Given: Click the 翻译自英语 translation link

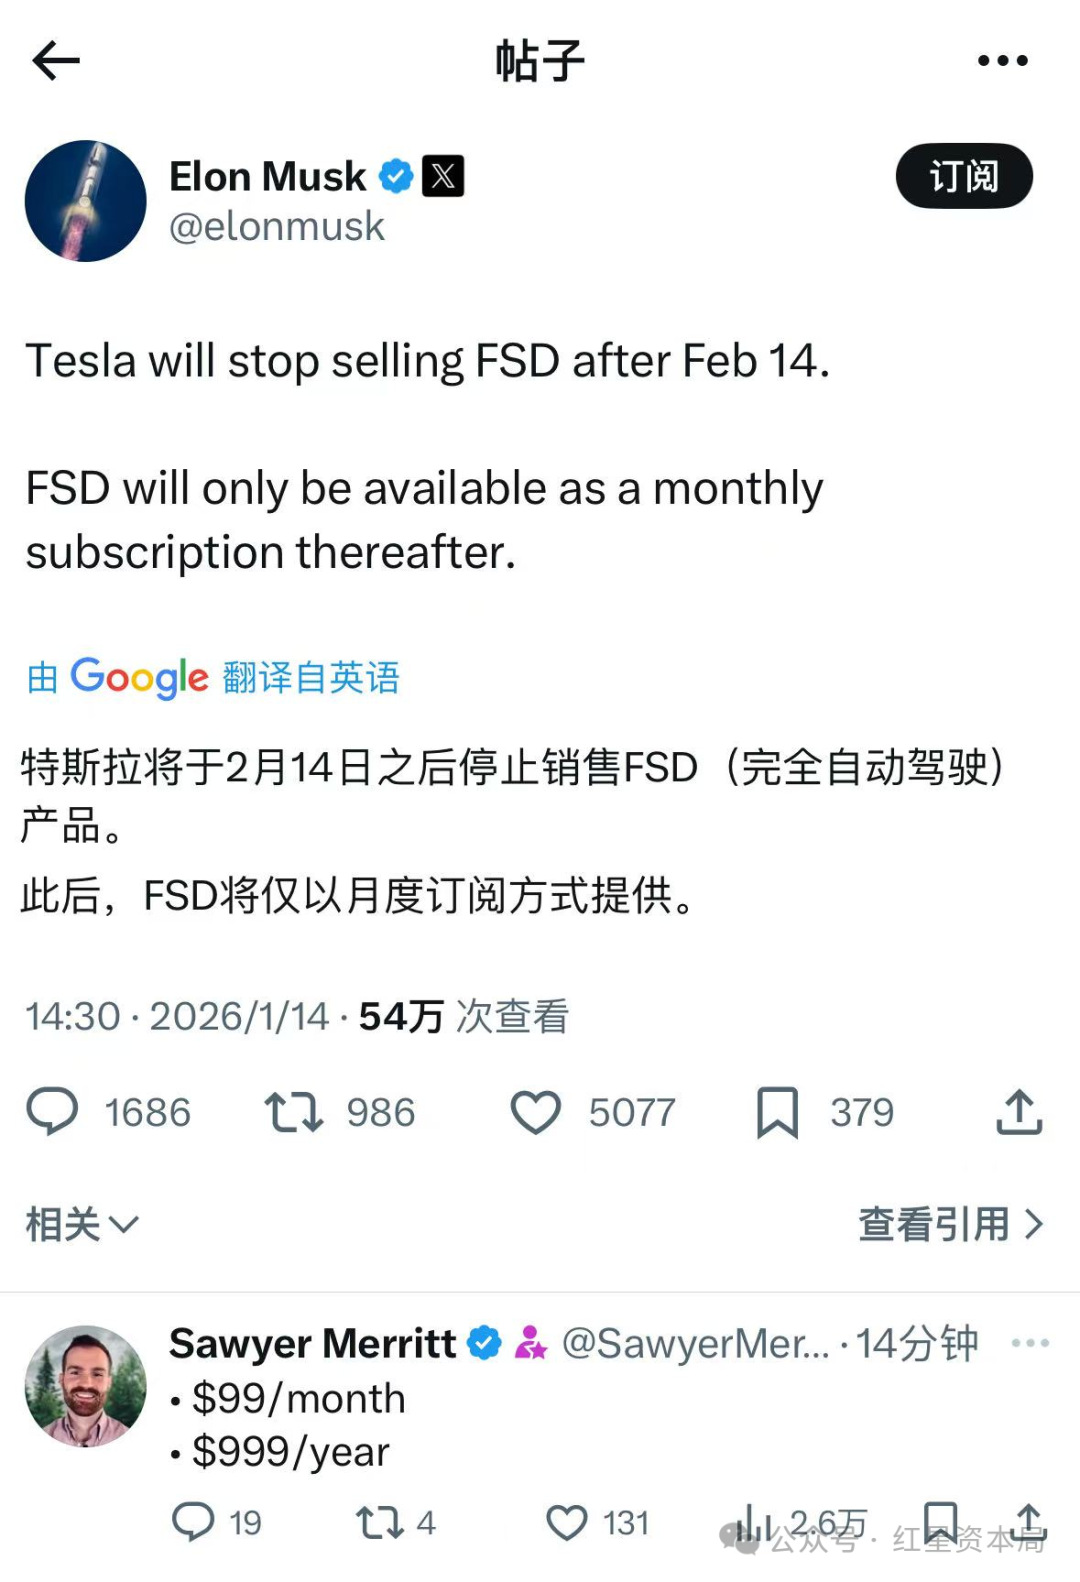Looking at the screenshot, I should 309,677.
